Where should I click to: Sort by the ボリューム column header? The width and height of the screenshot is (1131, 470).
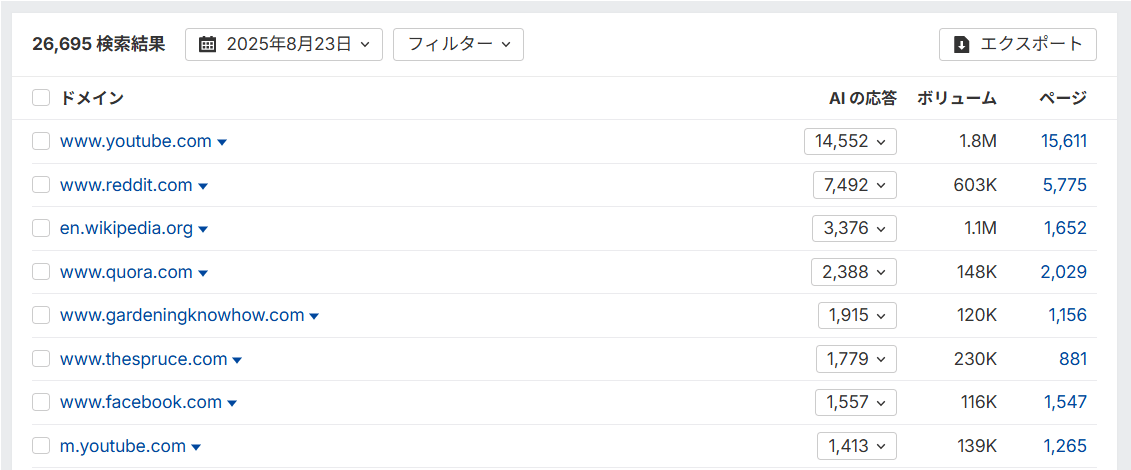(x=956, y=98)
